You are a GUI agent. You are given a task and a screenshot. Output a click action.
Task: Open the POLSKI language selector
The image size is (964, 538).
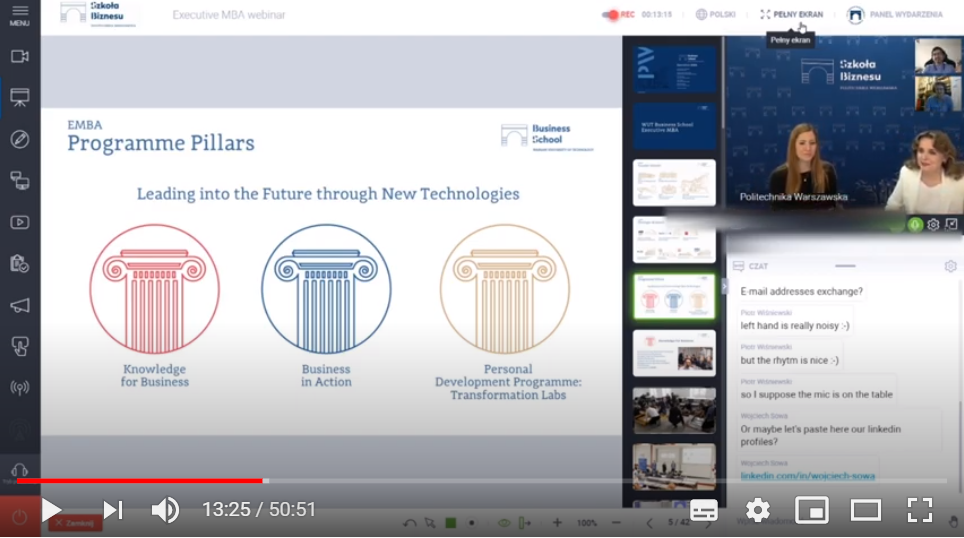(x=716, y=15)
